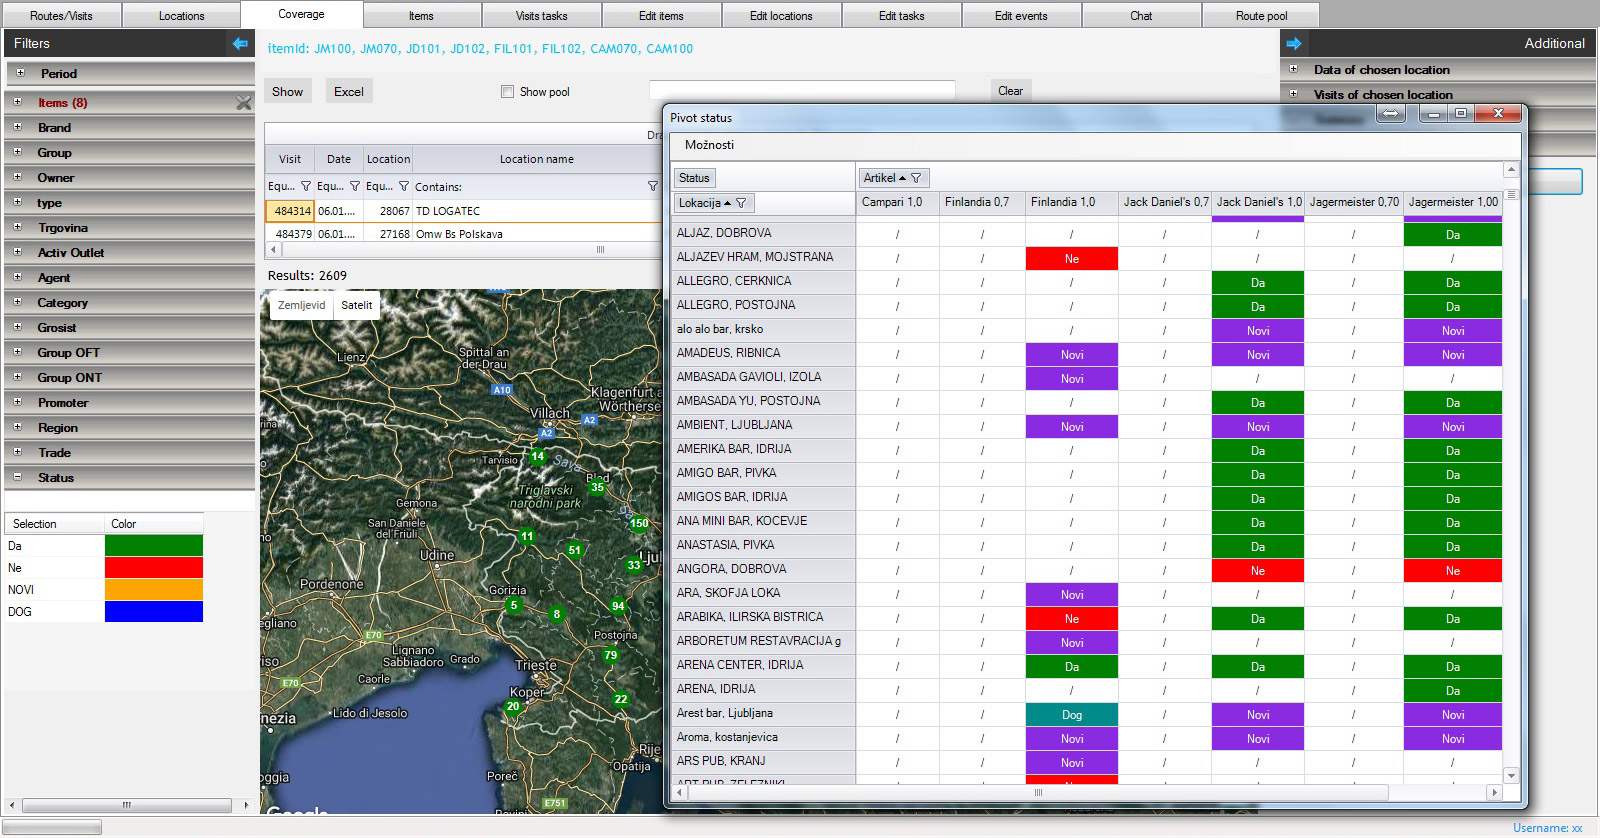Viewport: 1600px width, 838px height.
Task: Open filter funnel on Artikel pivot field
Action: 916,178
